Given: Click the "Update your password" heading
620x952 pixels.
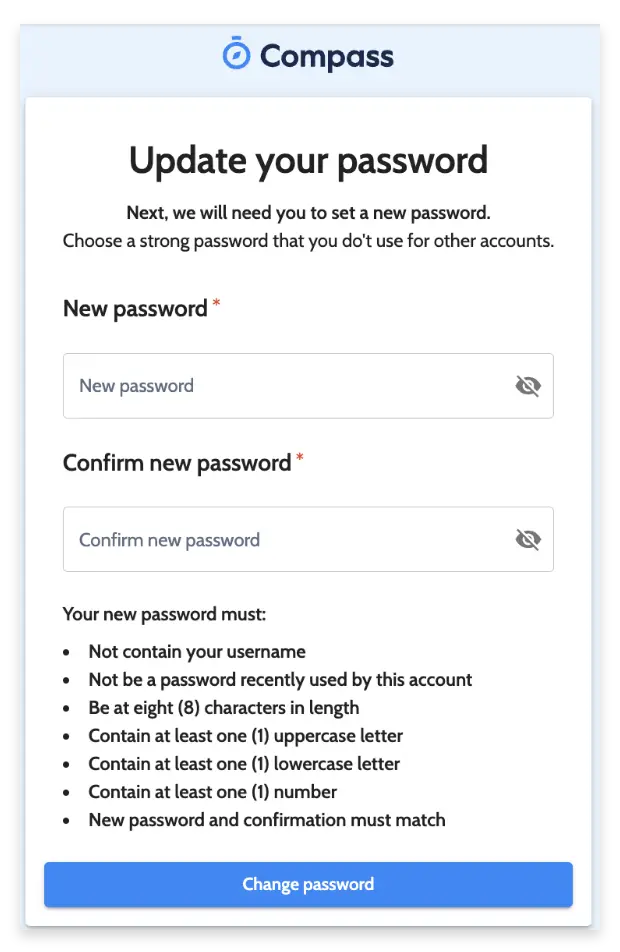Looking at the screenshot, I should (x=308, y=161).
